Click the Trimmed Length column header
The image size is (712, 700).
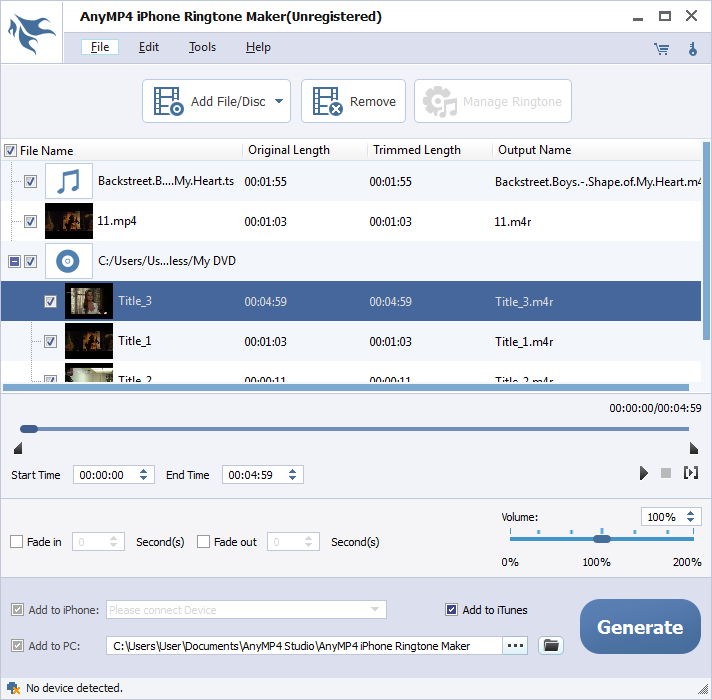click(417, 150)
